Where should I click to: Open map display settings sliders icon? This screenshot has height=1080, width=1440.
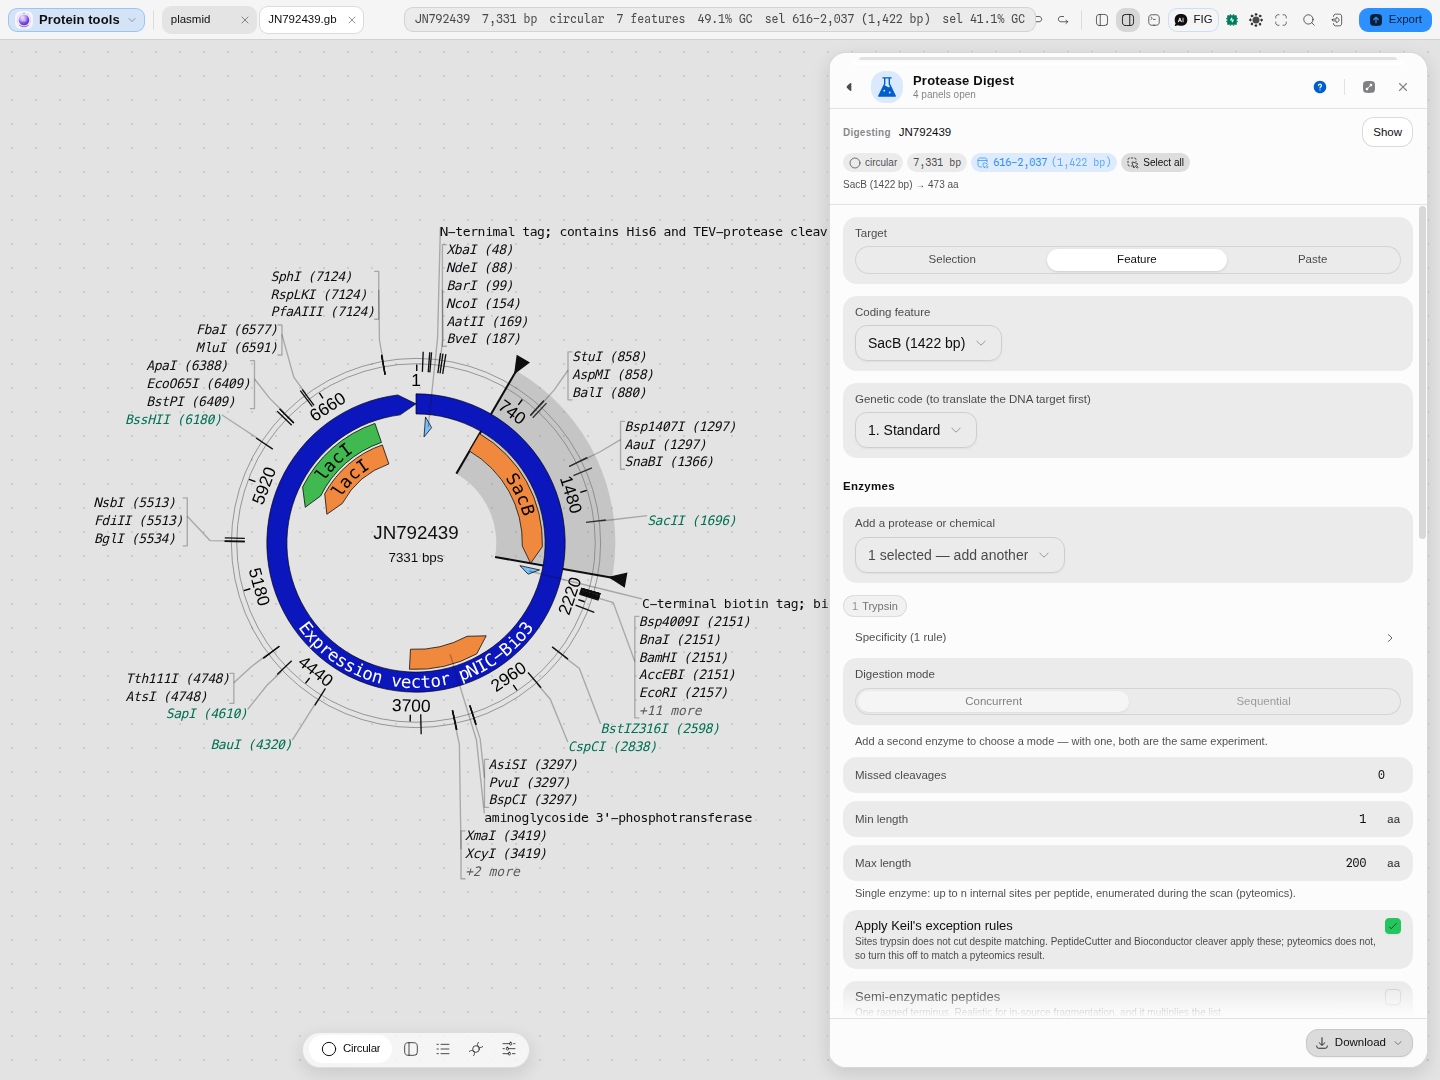[509, 1049]
